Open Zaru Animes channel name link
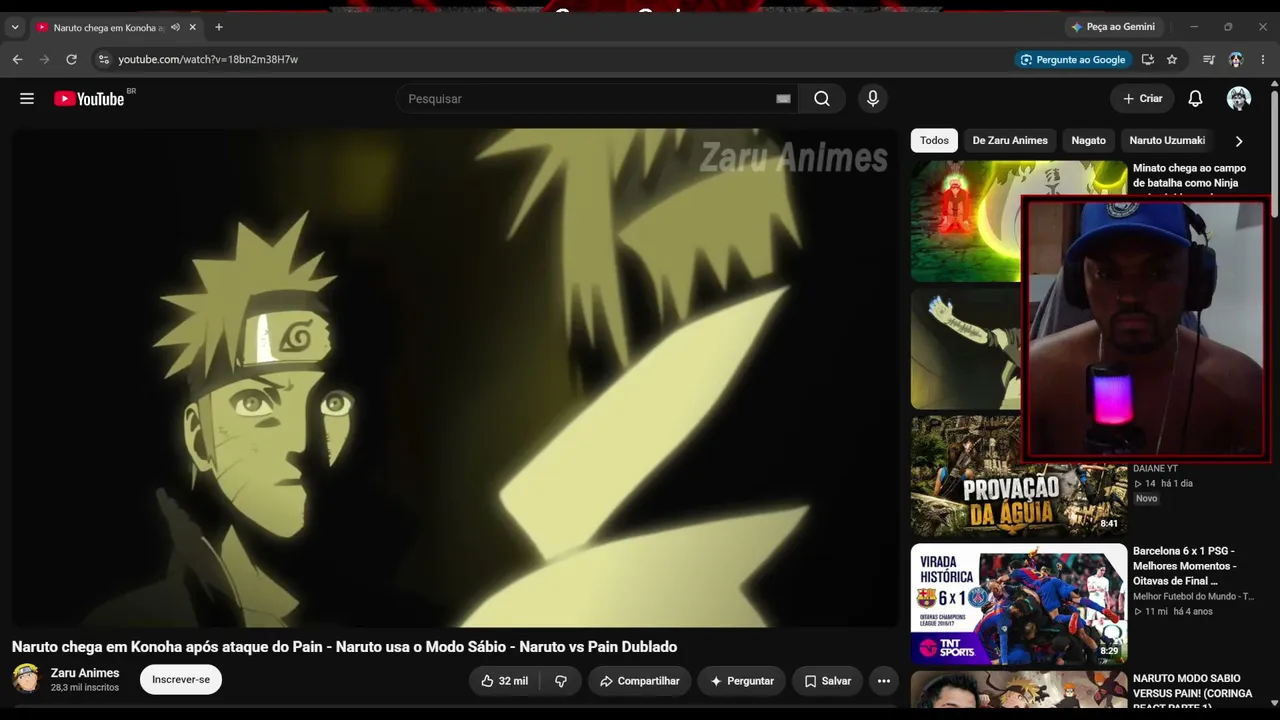This screenshot has height=720, width=1280. click(85, 673)
